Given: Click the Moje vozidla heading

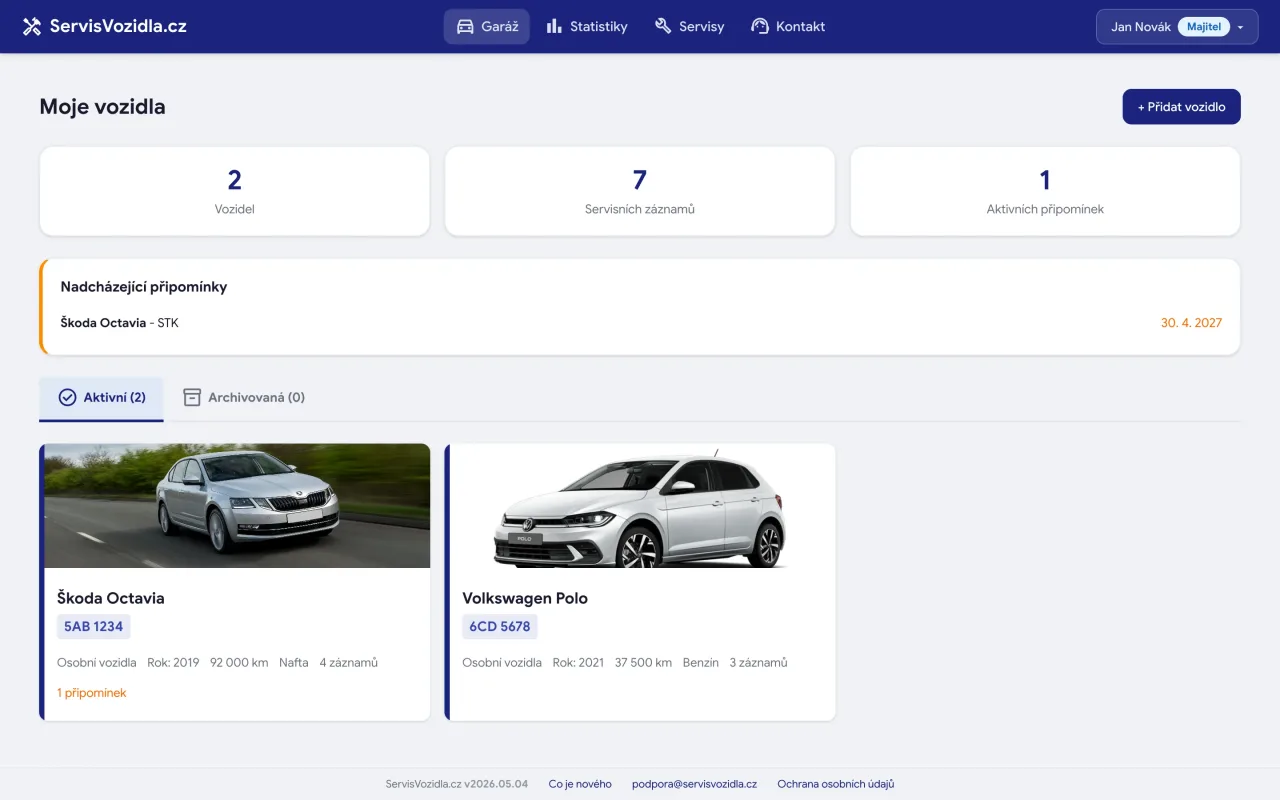Looking at the screenshot, I should coord(103,107).
